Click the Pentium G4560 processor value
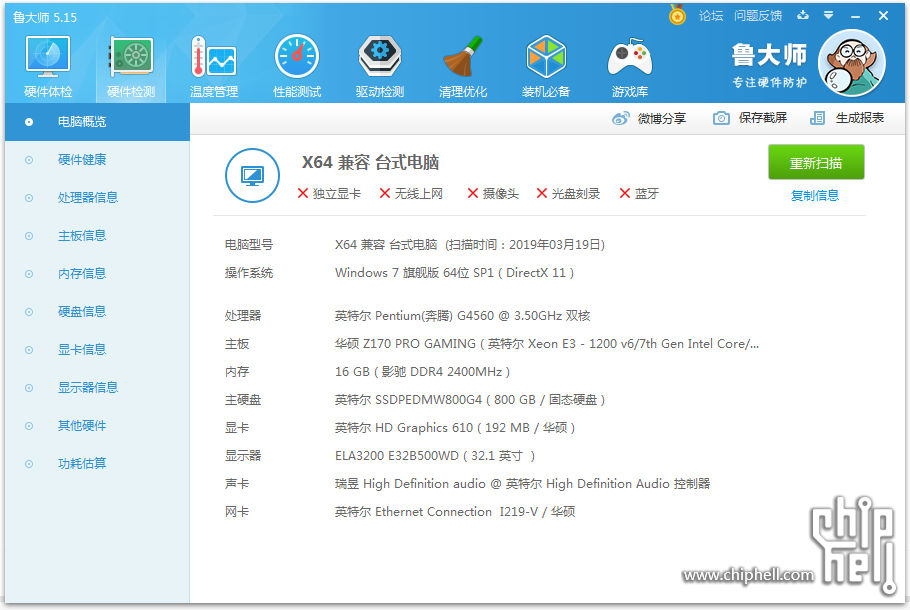The height and width of the screenshot is (610, 910). (463, 316)
